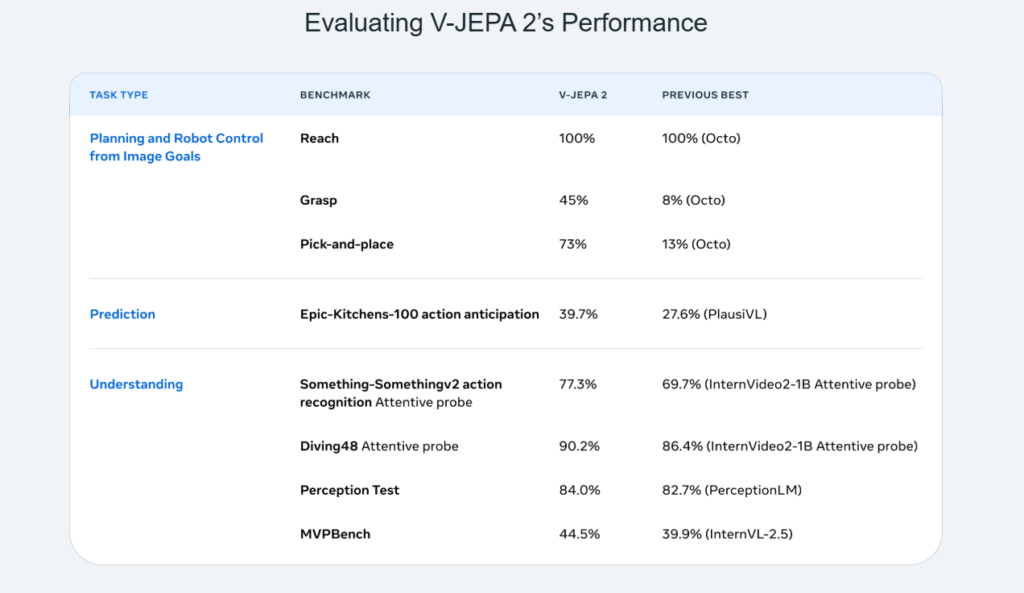
Task: Open the blue "Prediction" task type link
Action: [x=122, y=314]
